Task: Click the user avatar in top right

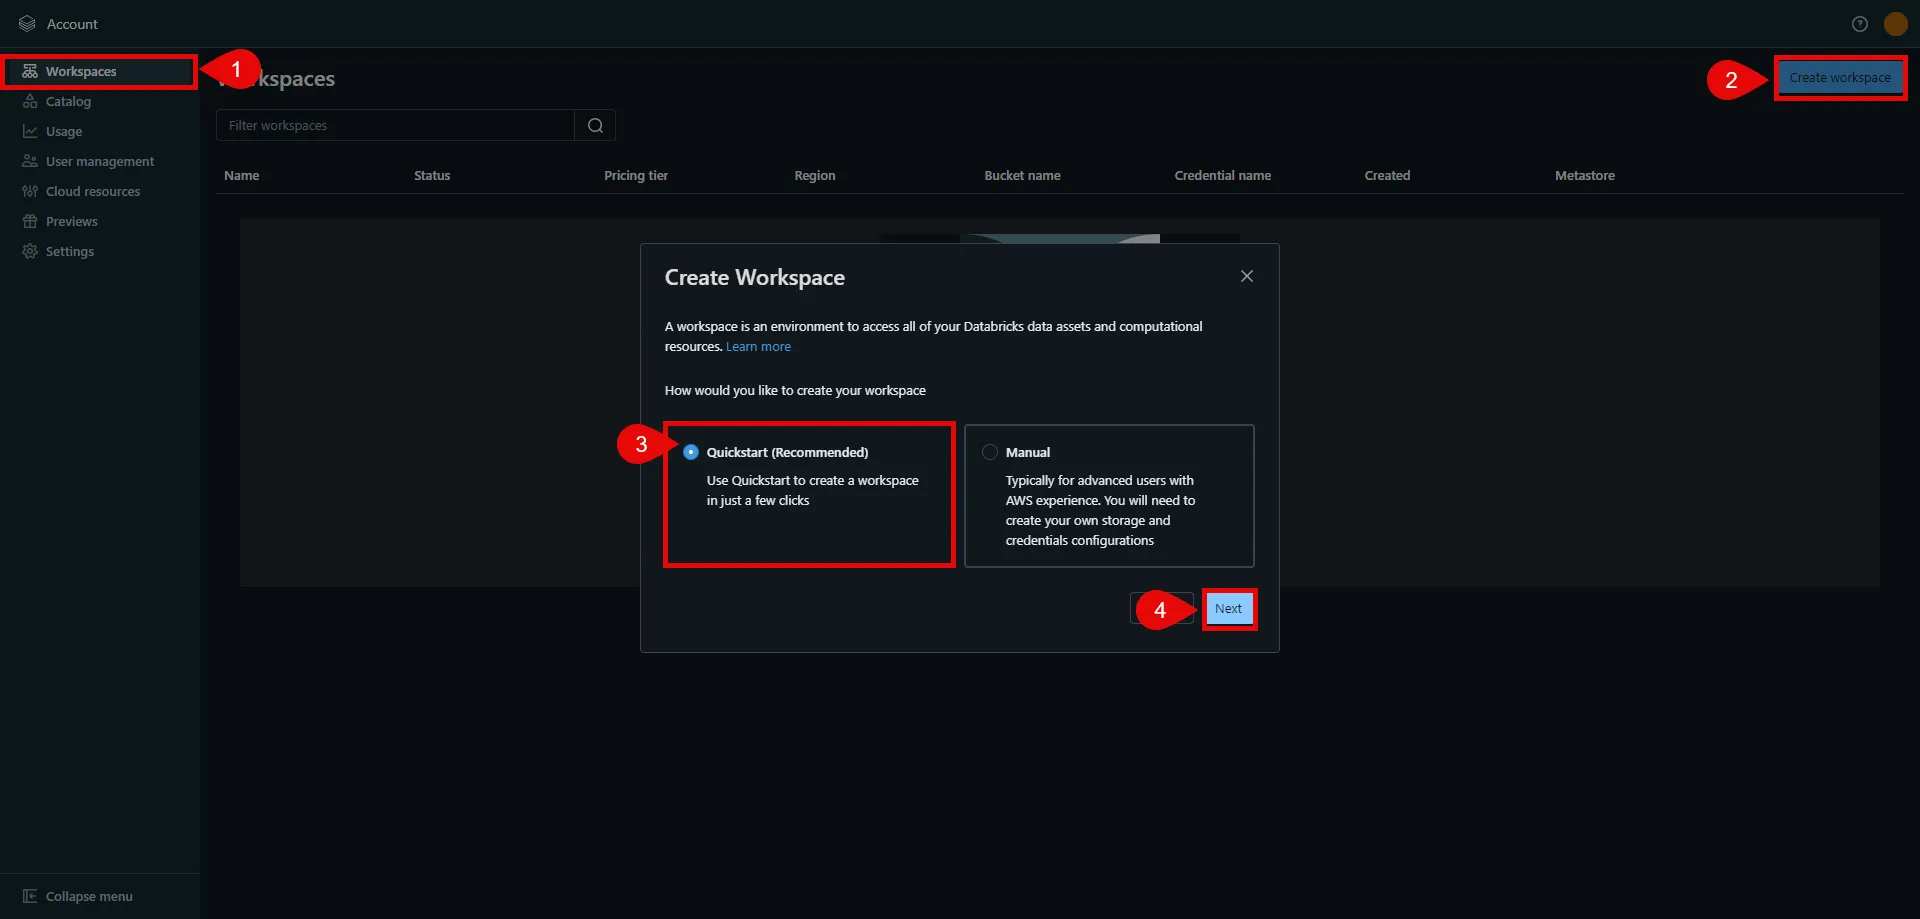Action: [1896, 23]
